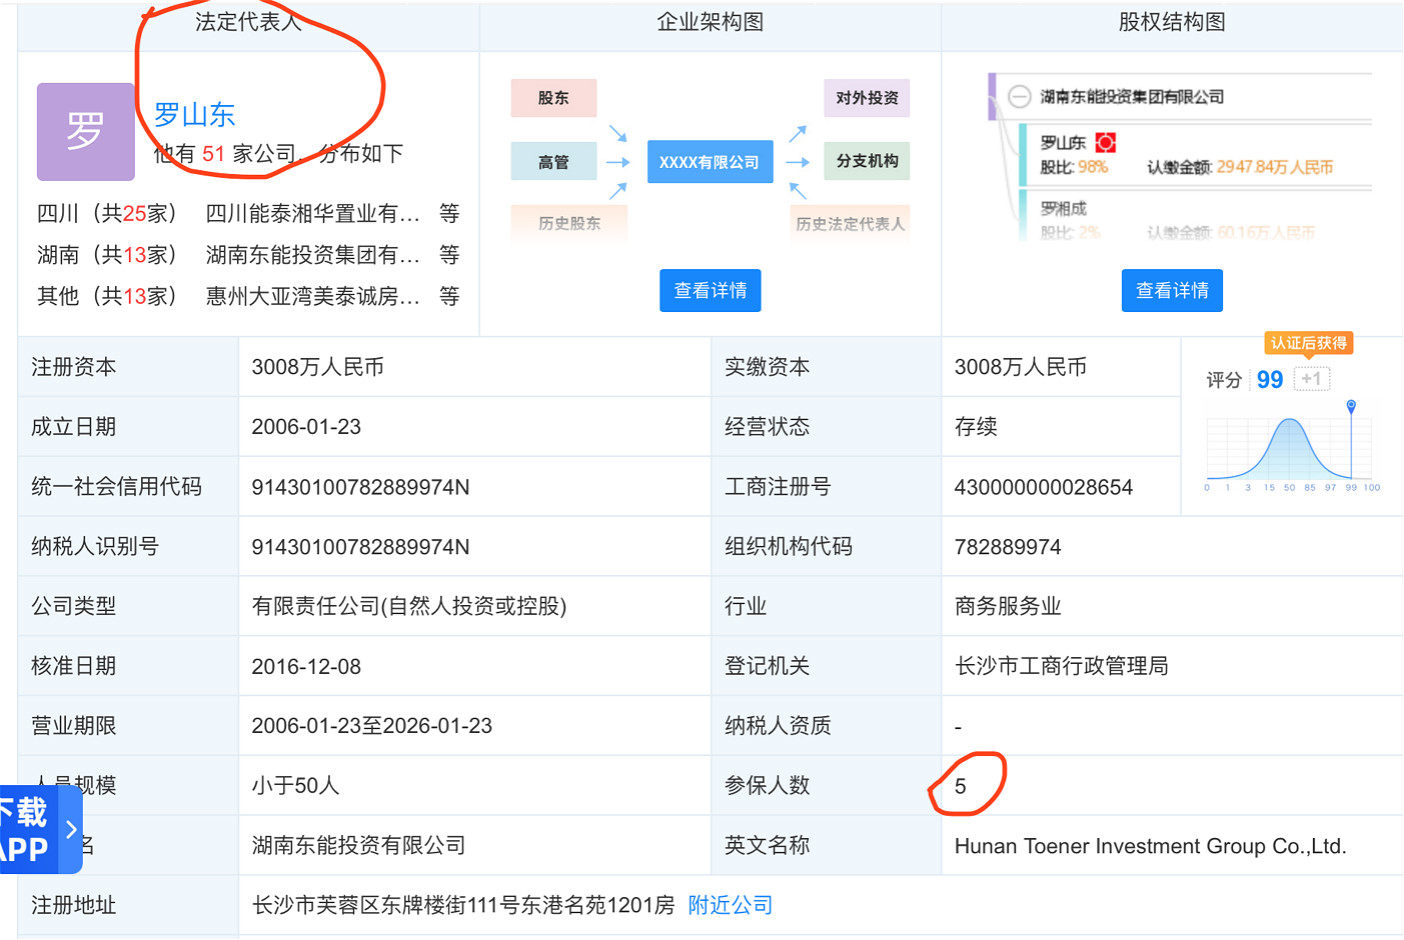
Task: Click 组织机构代码 782889974
Action: tap(1008, 547)
